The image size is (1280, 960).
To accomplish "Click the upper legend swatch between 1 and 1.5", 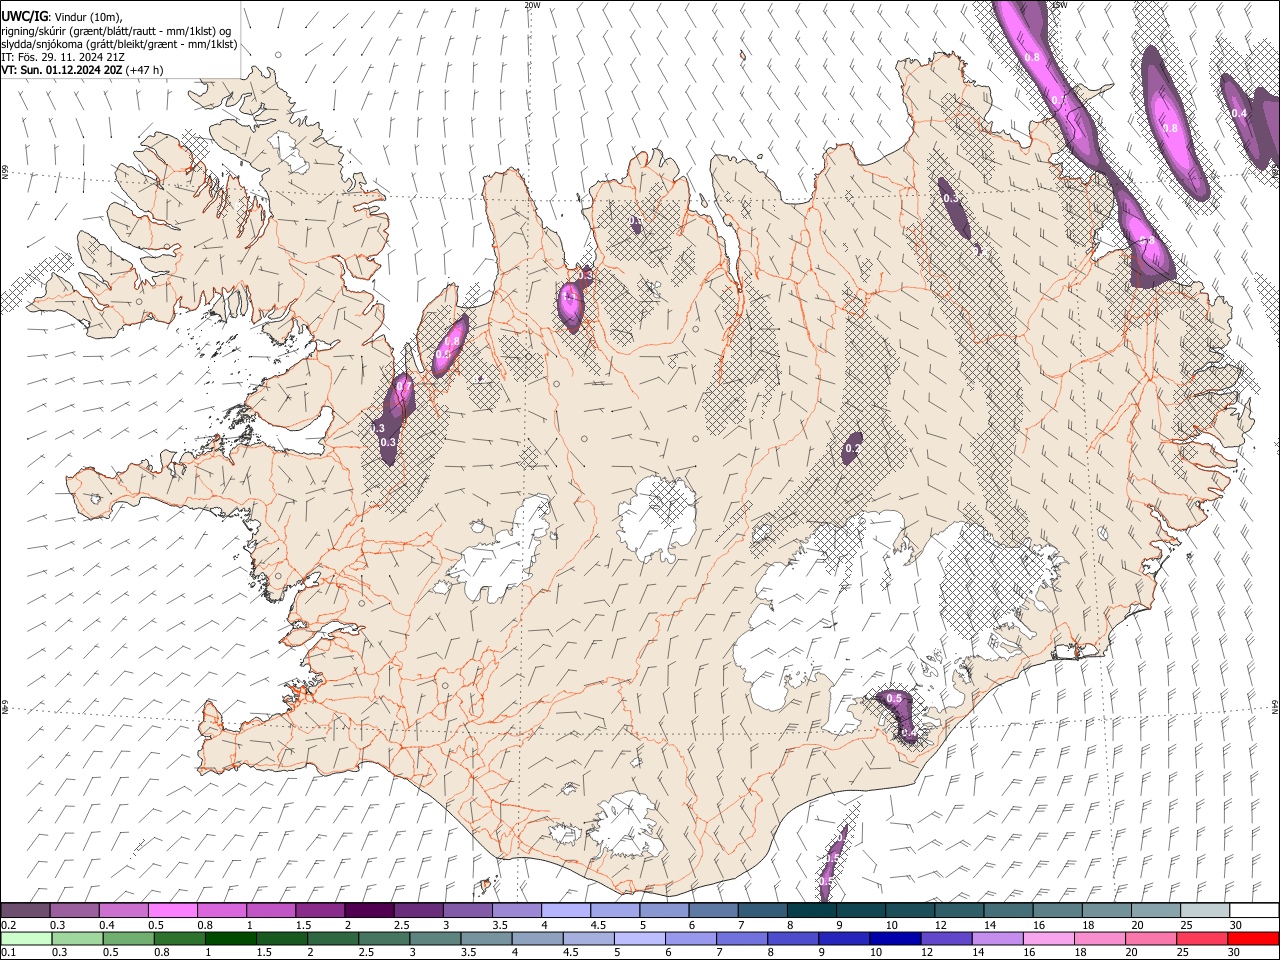I will tap(271, 911).
